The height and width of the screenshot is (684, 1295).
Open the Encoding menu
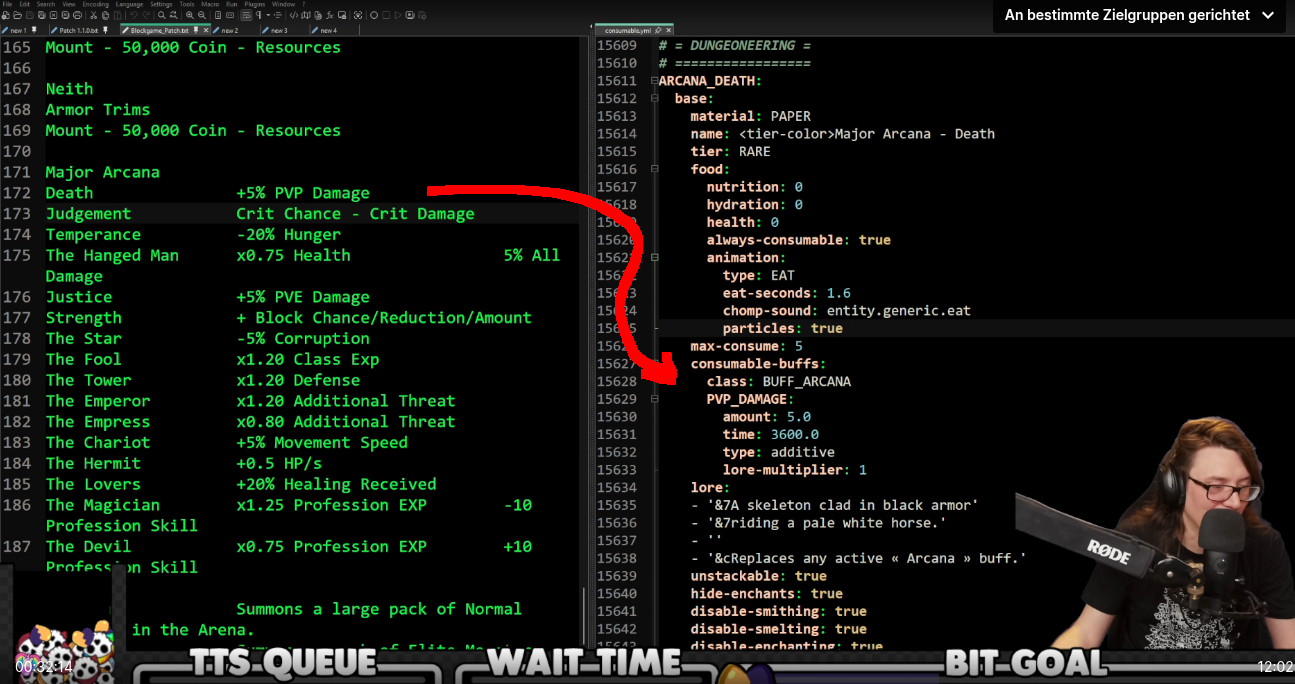tap(95, 4)
